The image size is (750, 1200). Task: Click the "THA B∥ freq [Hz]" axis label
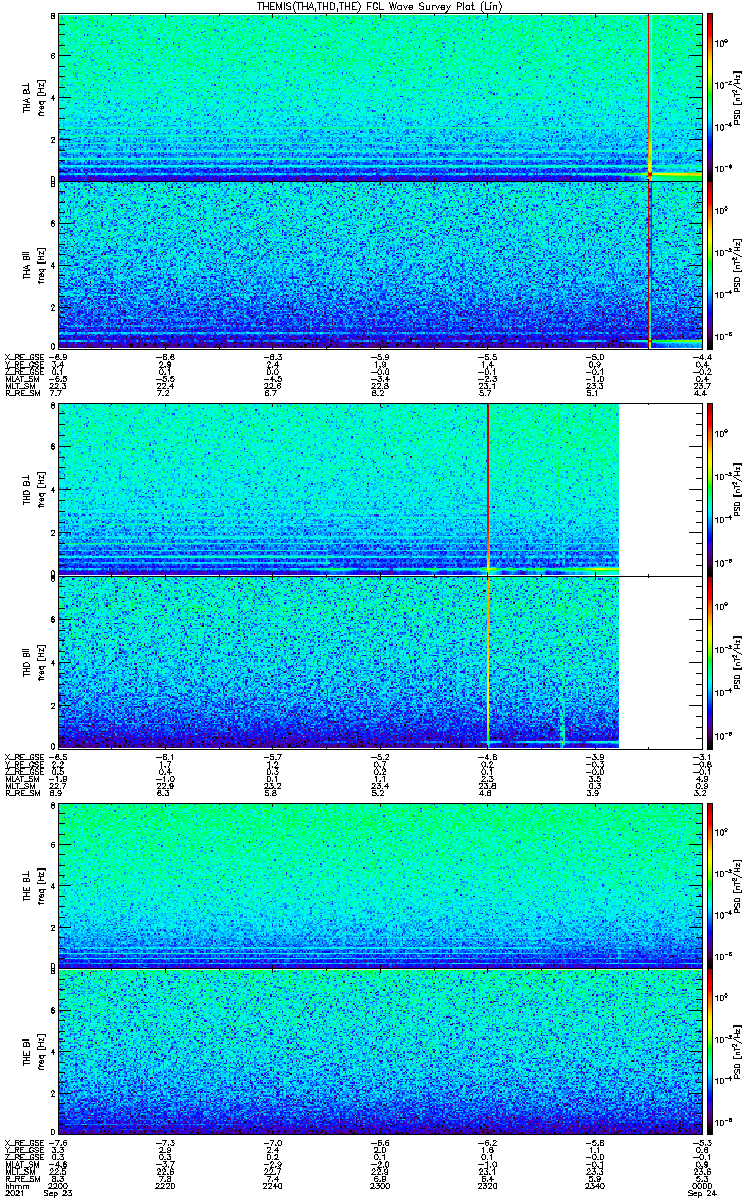pyautogui.click(x=34, y=264)
